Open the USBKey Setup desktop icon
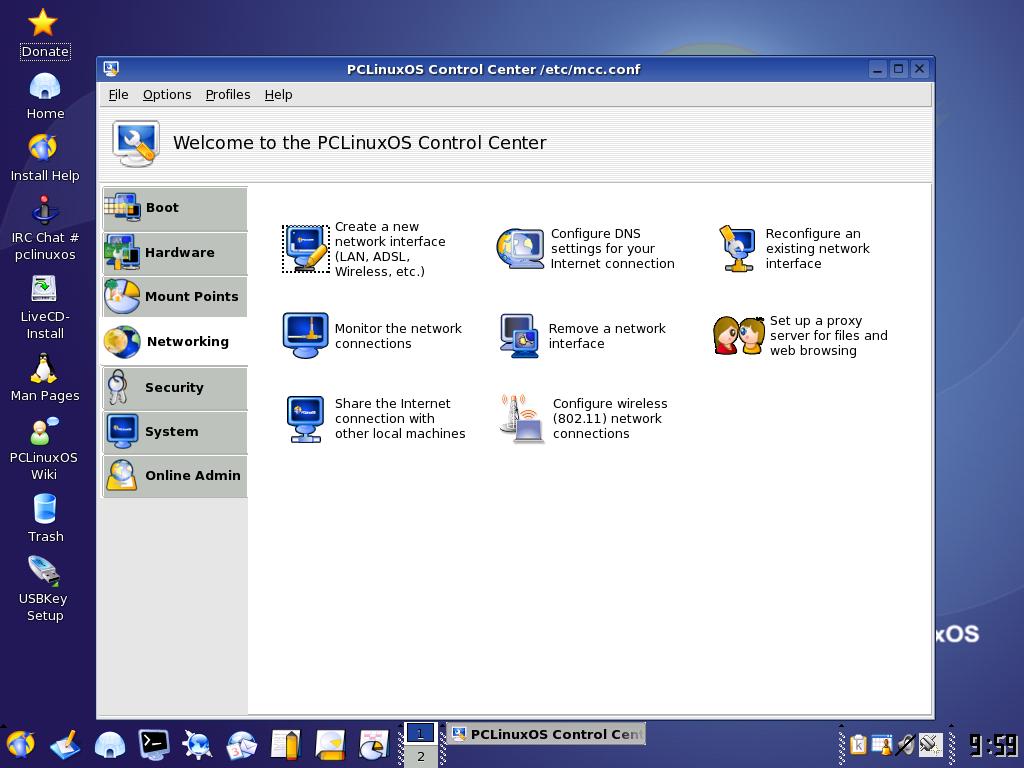 (44, 571)
